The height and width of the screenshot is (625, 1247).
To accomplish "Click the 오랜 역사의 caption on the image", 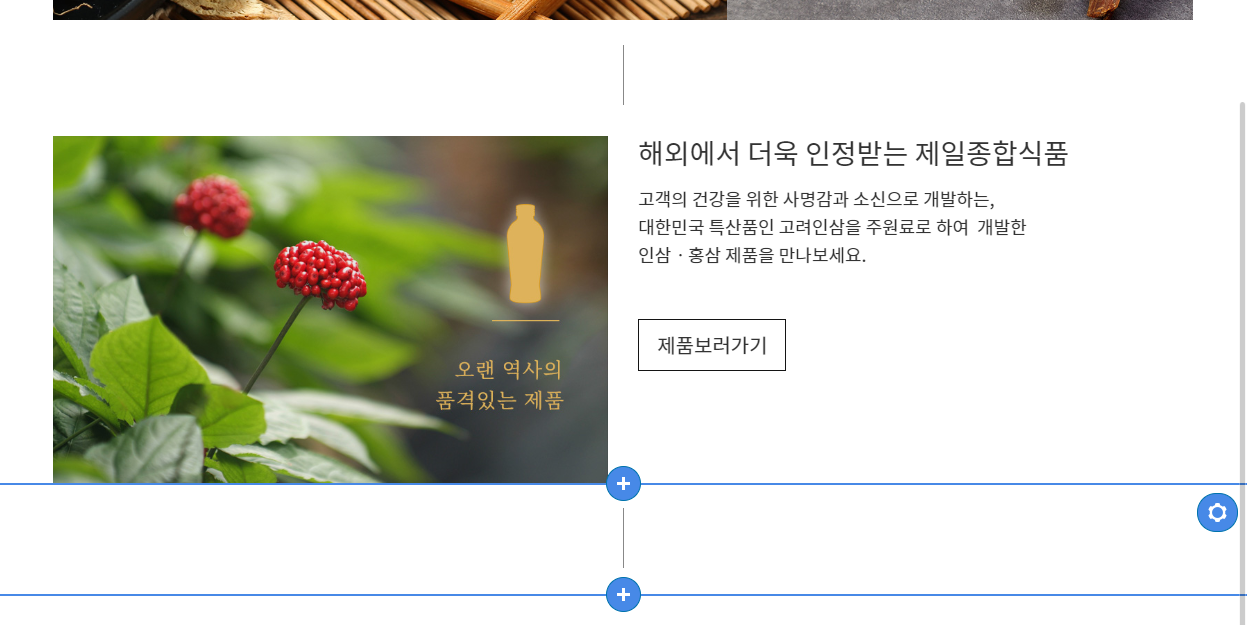I will (x=508, y=370).
